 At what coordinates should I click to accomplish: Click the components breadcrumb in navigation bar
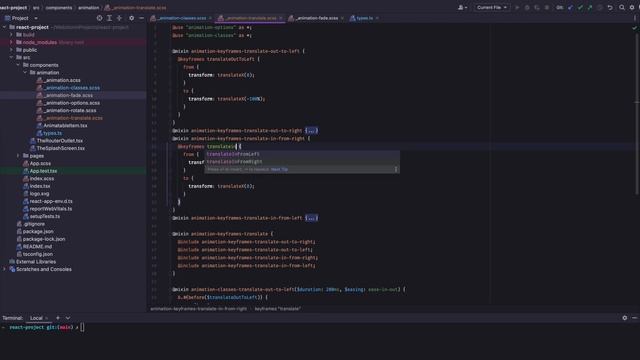tap(59, 7)
